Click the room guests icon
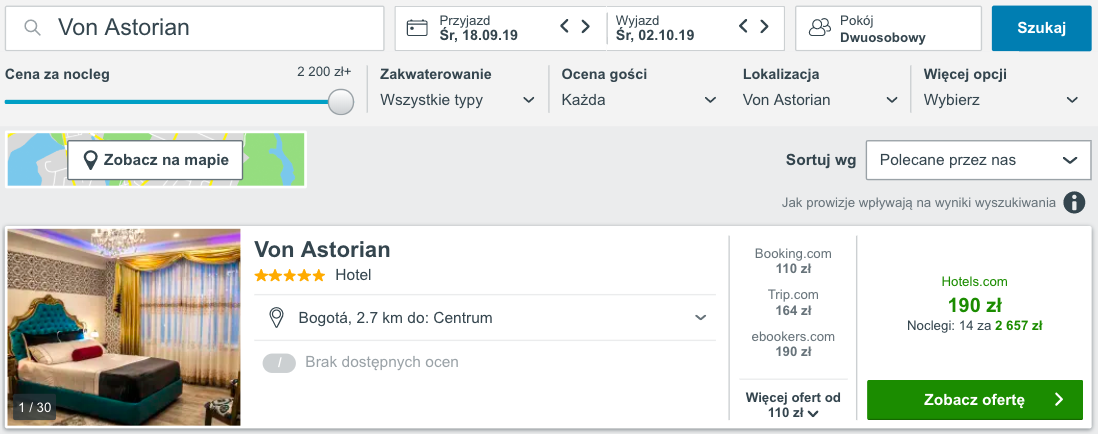The height and width of the screenshot is (434, 1098). point(820,28)
